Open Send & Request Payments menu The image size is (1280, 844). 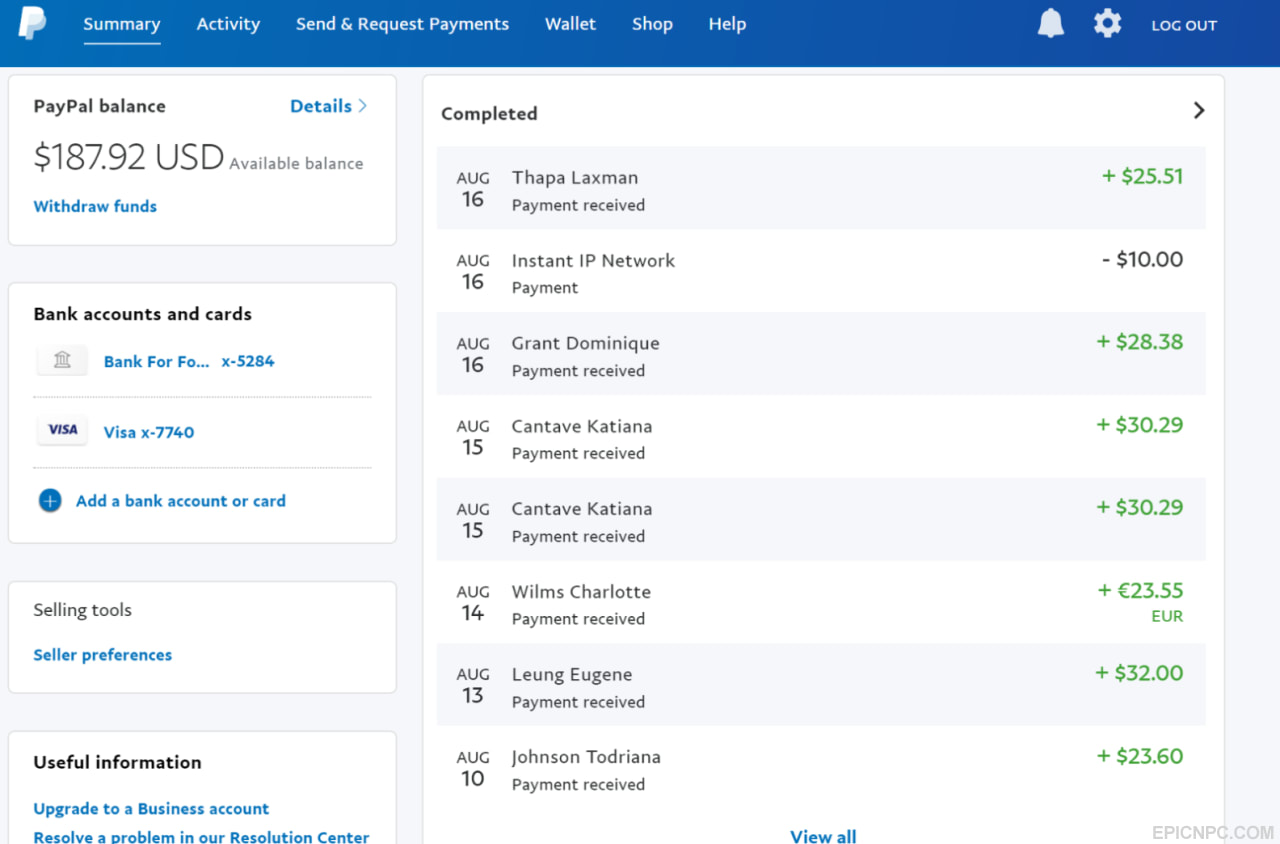click(x=402, y=24)
